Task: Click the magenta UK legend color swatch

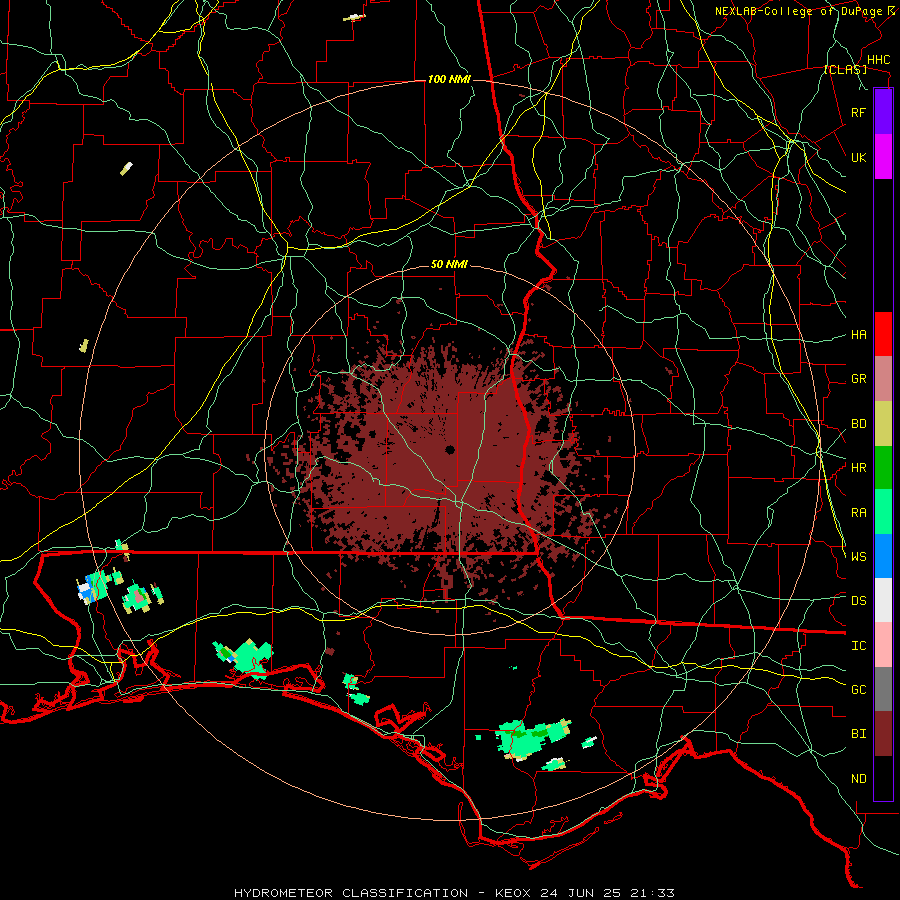Action: point(883,157)
